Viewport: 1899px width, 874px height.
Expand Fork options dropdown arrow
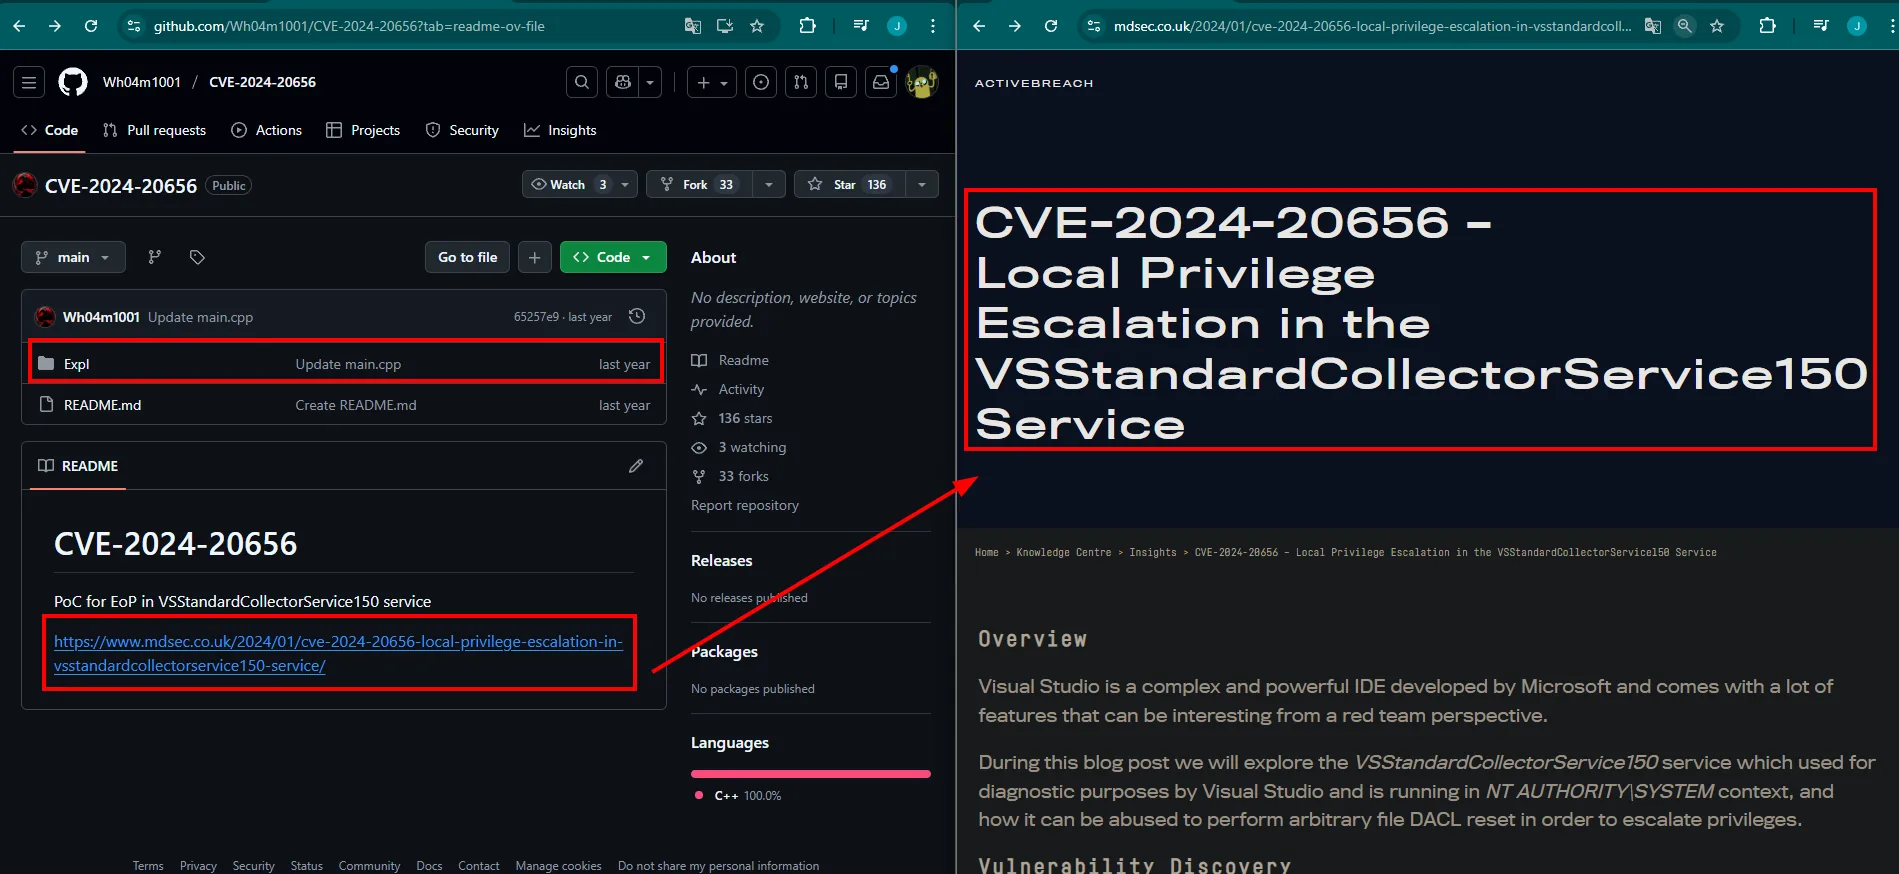point(768,184)
